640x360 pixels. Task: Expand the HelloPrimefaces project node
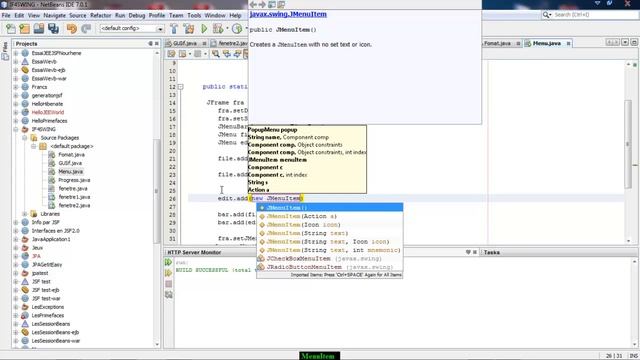(16, 121)
